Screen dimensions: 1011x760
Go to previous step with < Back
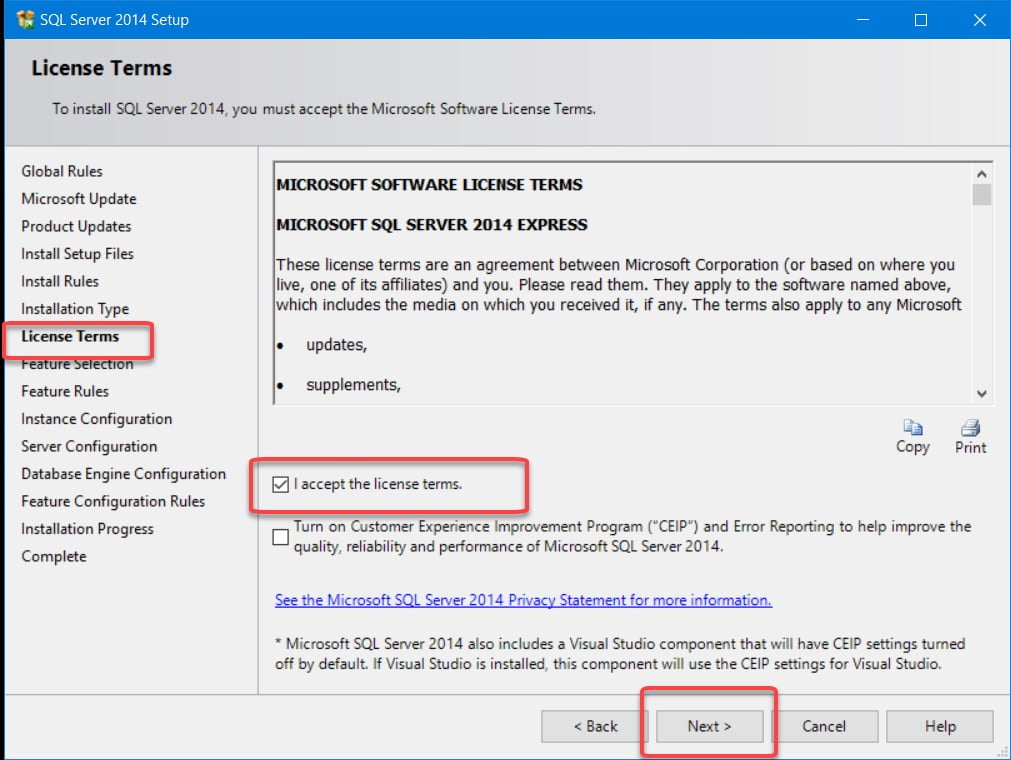click(x=594, y=726)
